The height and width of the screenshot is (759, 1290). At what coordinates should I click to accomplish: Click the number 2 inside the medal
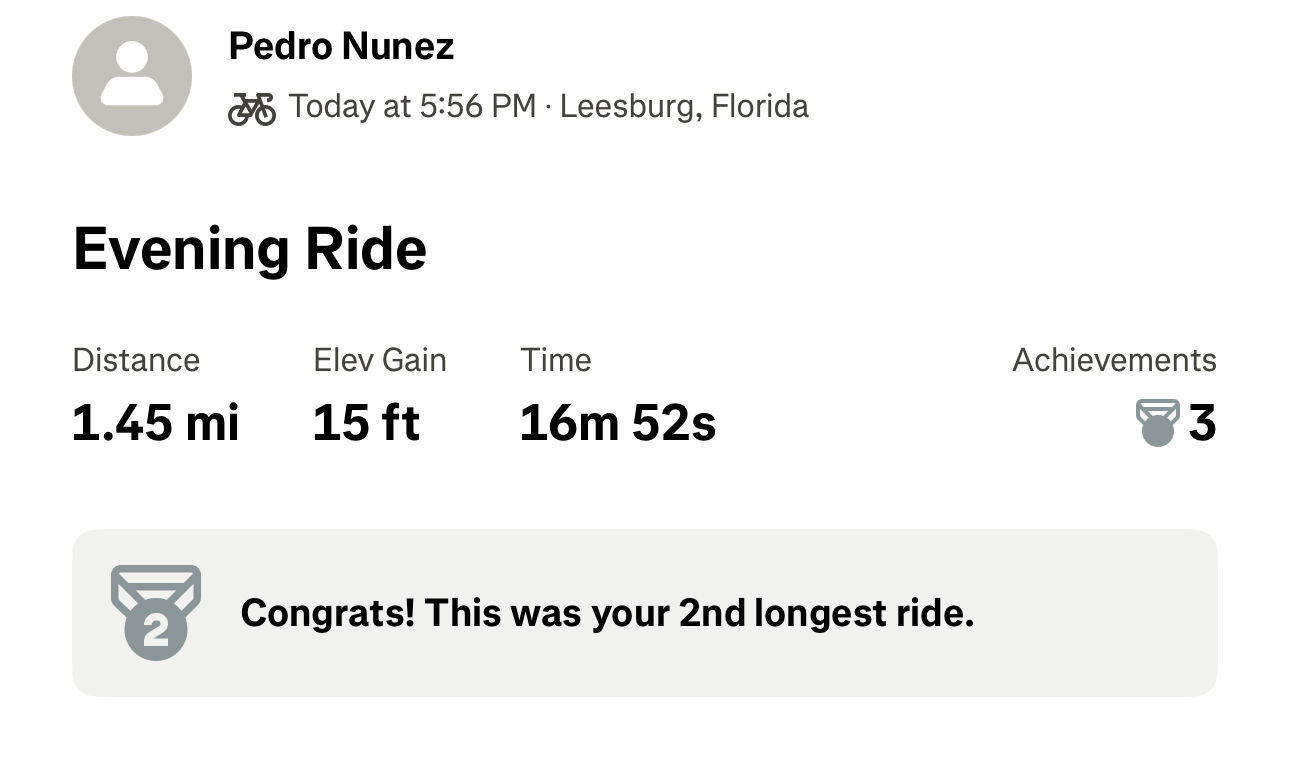(156, 632)
